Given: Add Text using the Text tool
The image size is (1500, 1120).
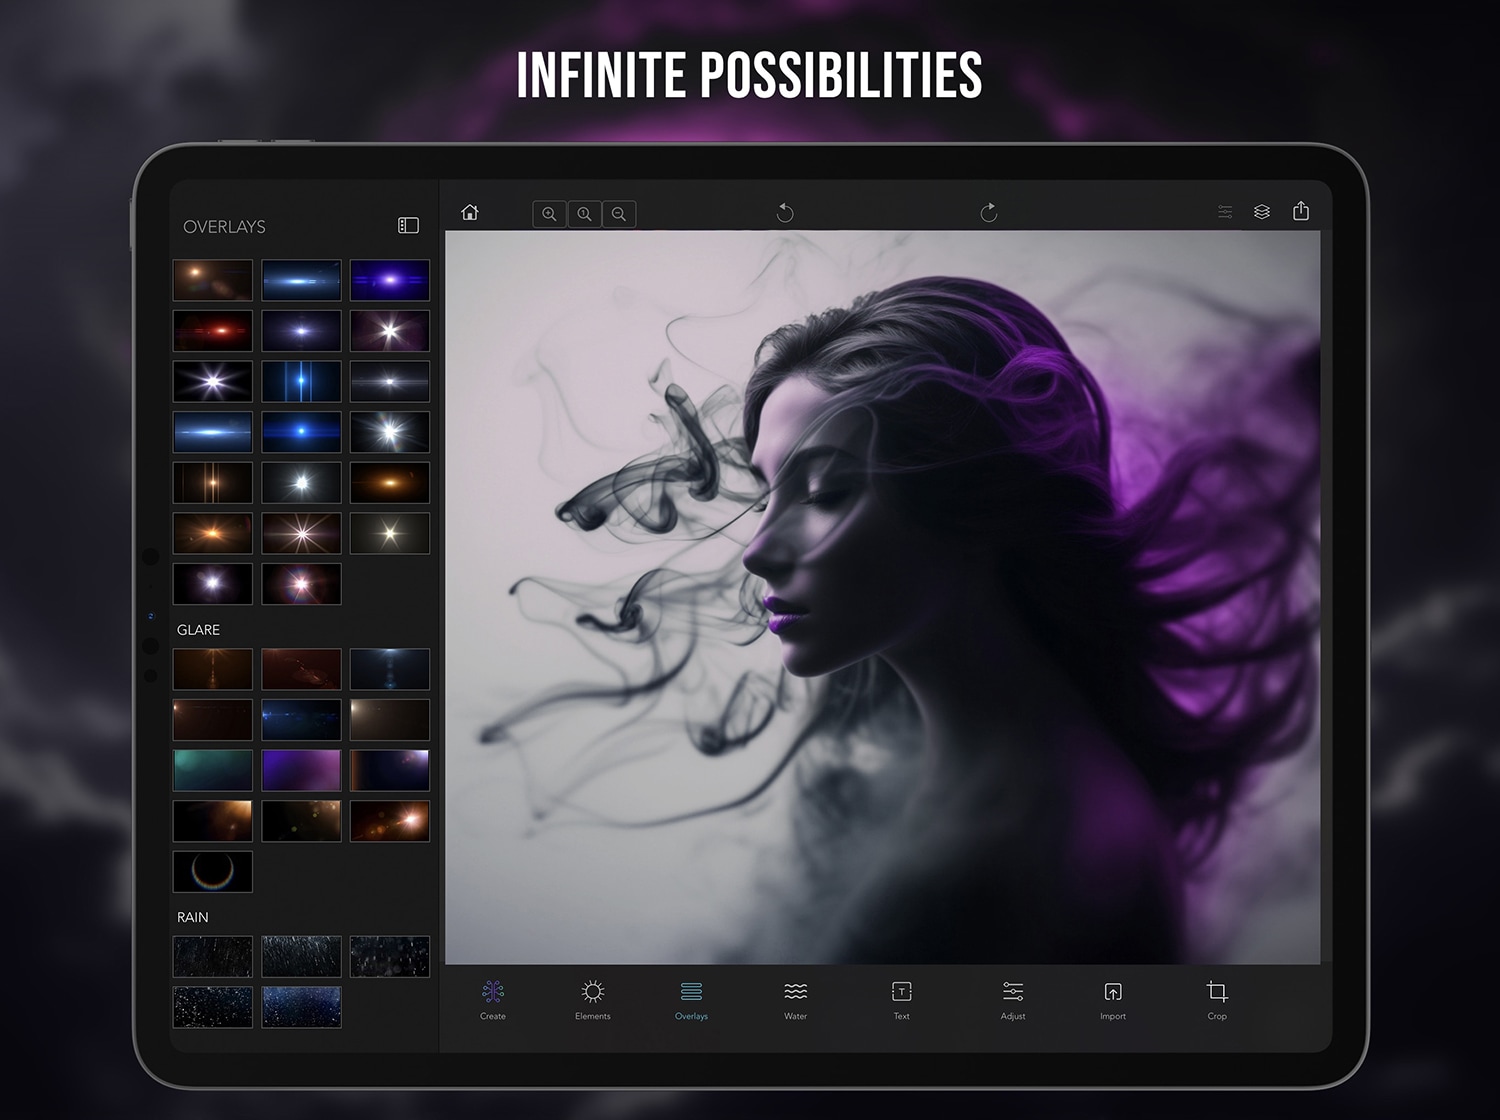Looking at the screenshot, I should pyautogui.click(x=901, y=999).
